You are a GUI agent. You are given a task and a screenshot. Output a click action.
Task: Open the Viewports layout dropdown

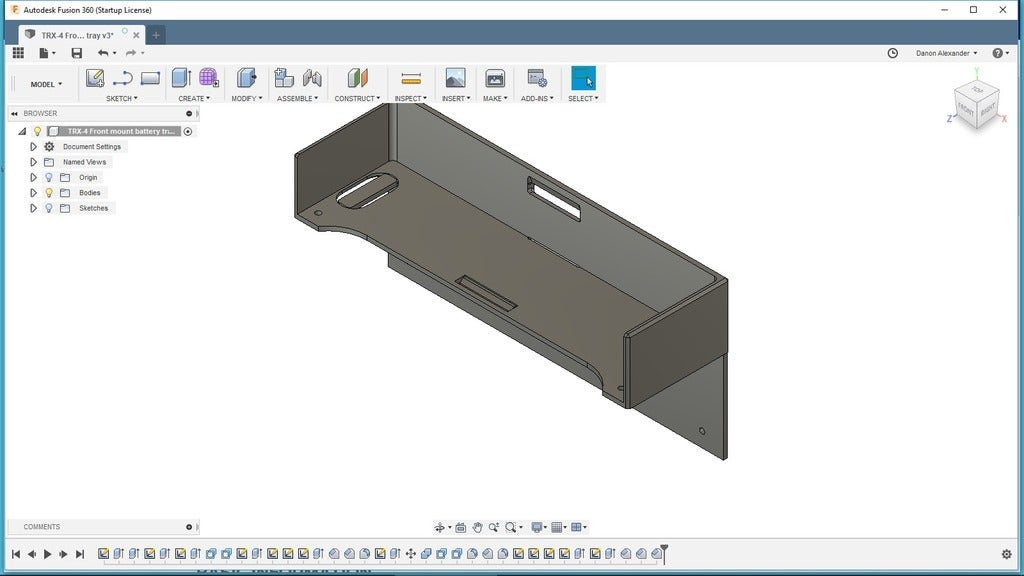pyautogui.click(x=579, y=528)
